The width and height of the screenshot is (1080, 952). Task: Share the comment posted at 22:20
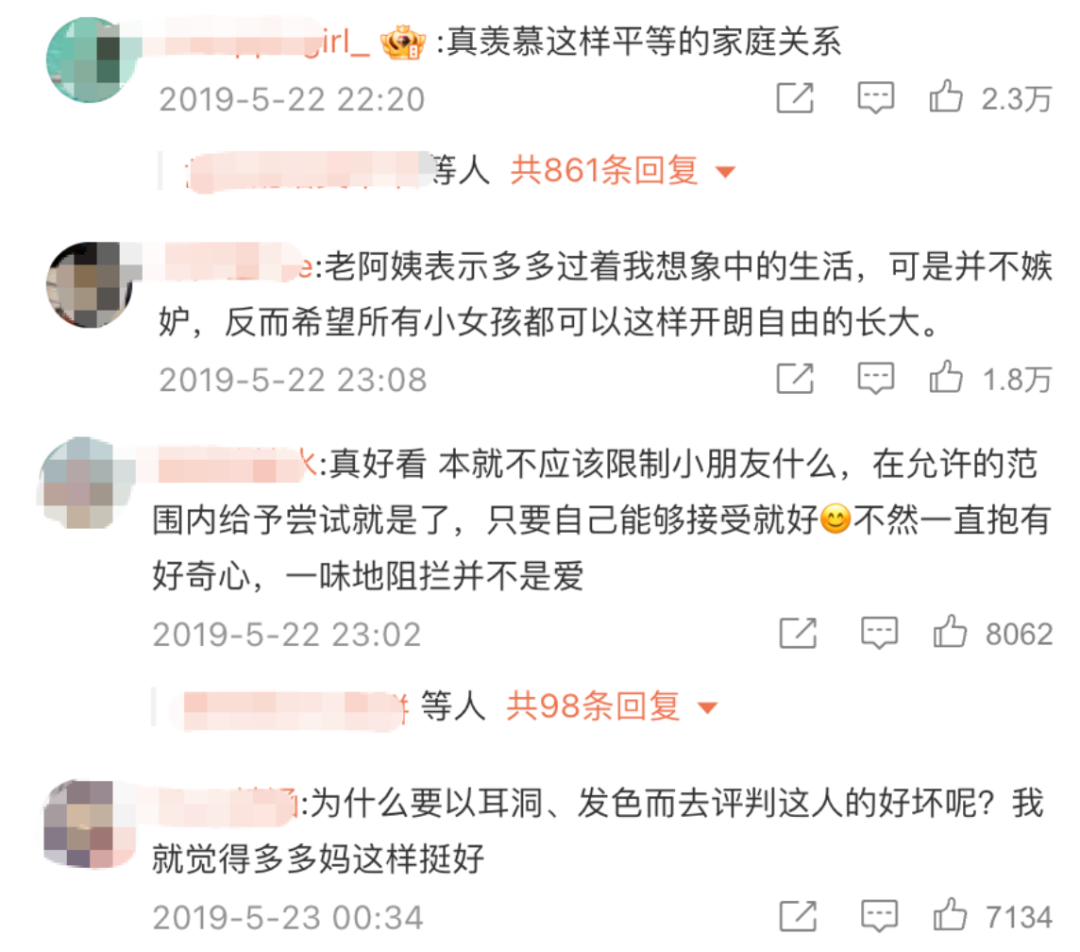[795, 97]
